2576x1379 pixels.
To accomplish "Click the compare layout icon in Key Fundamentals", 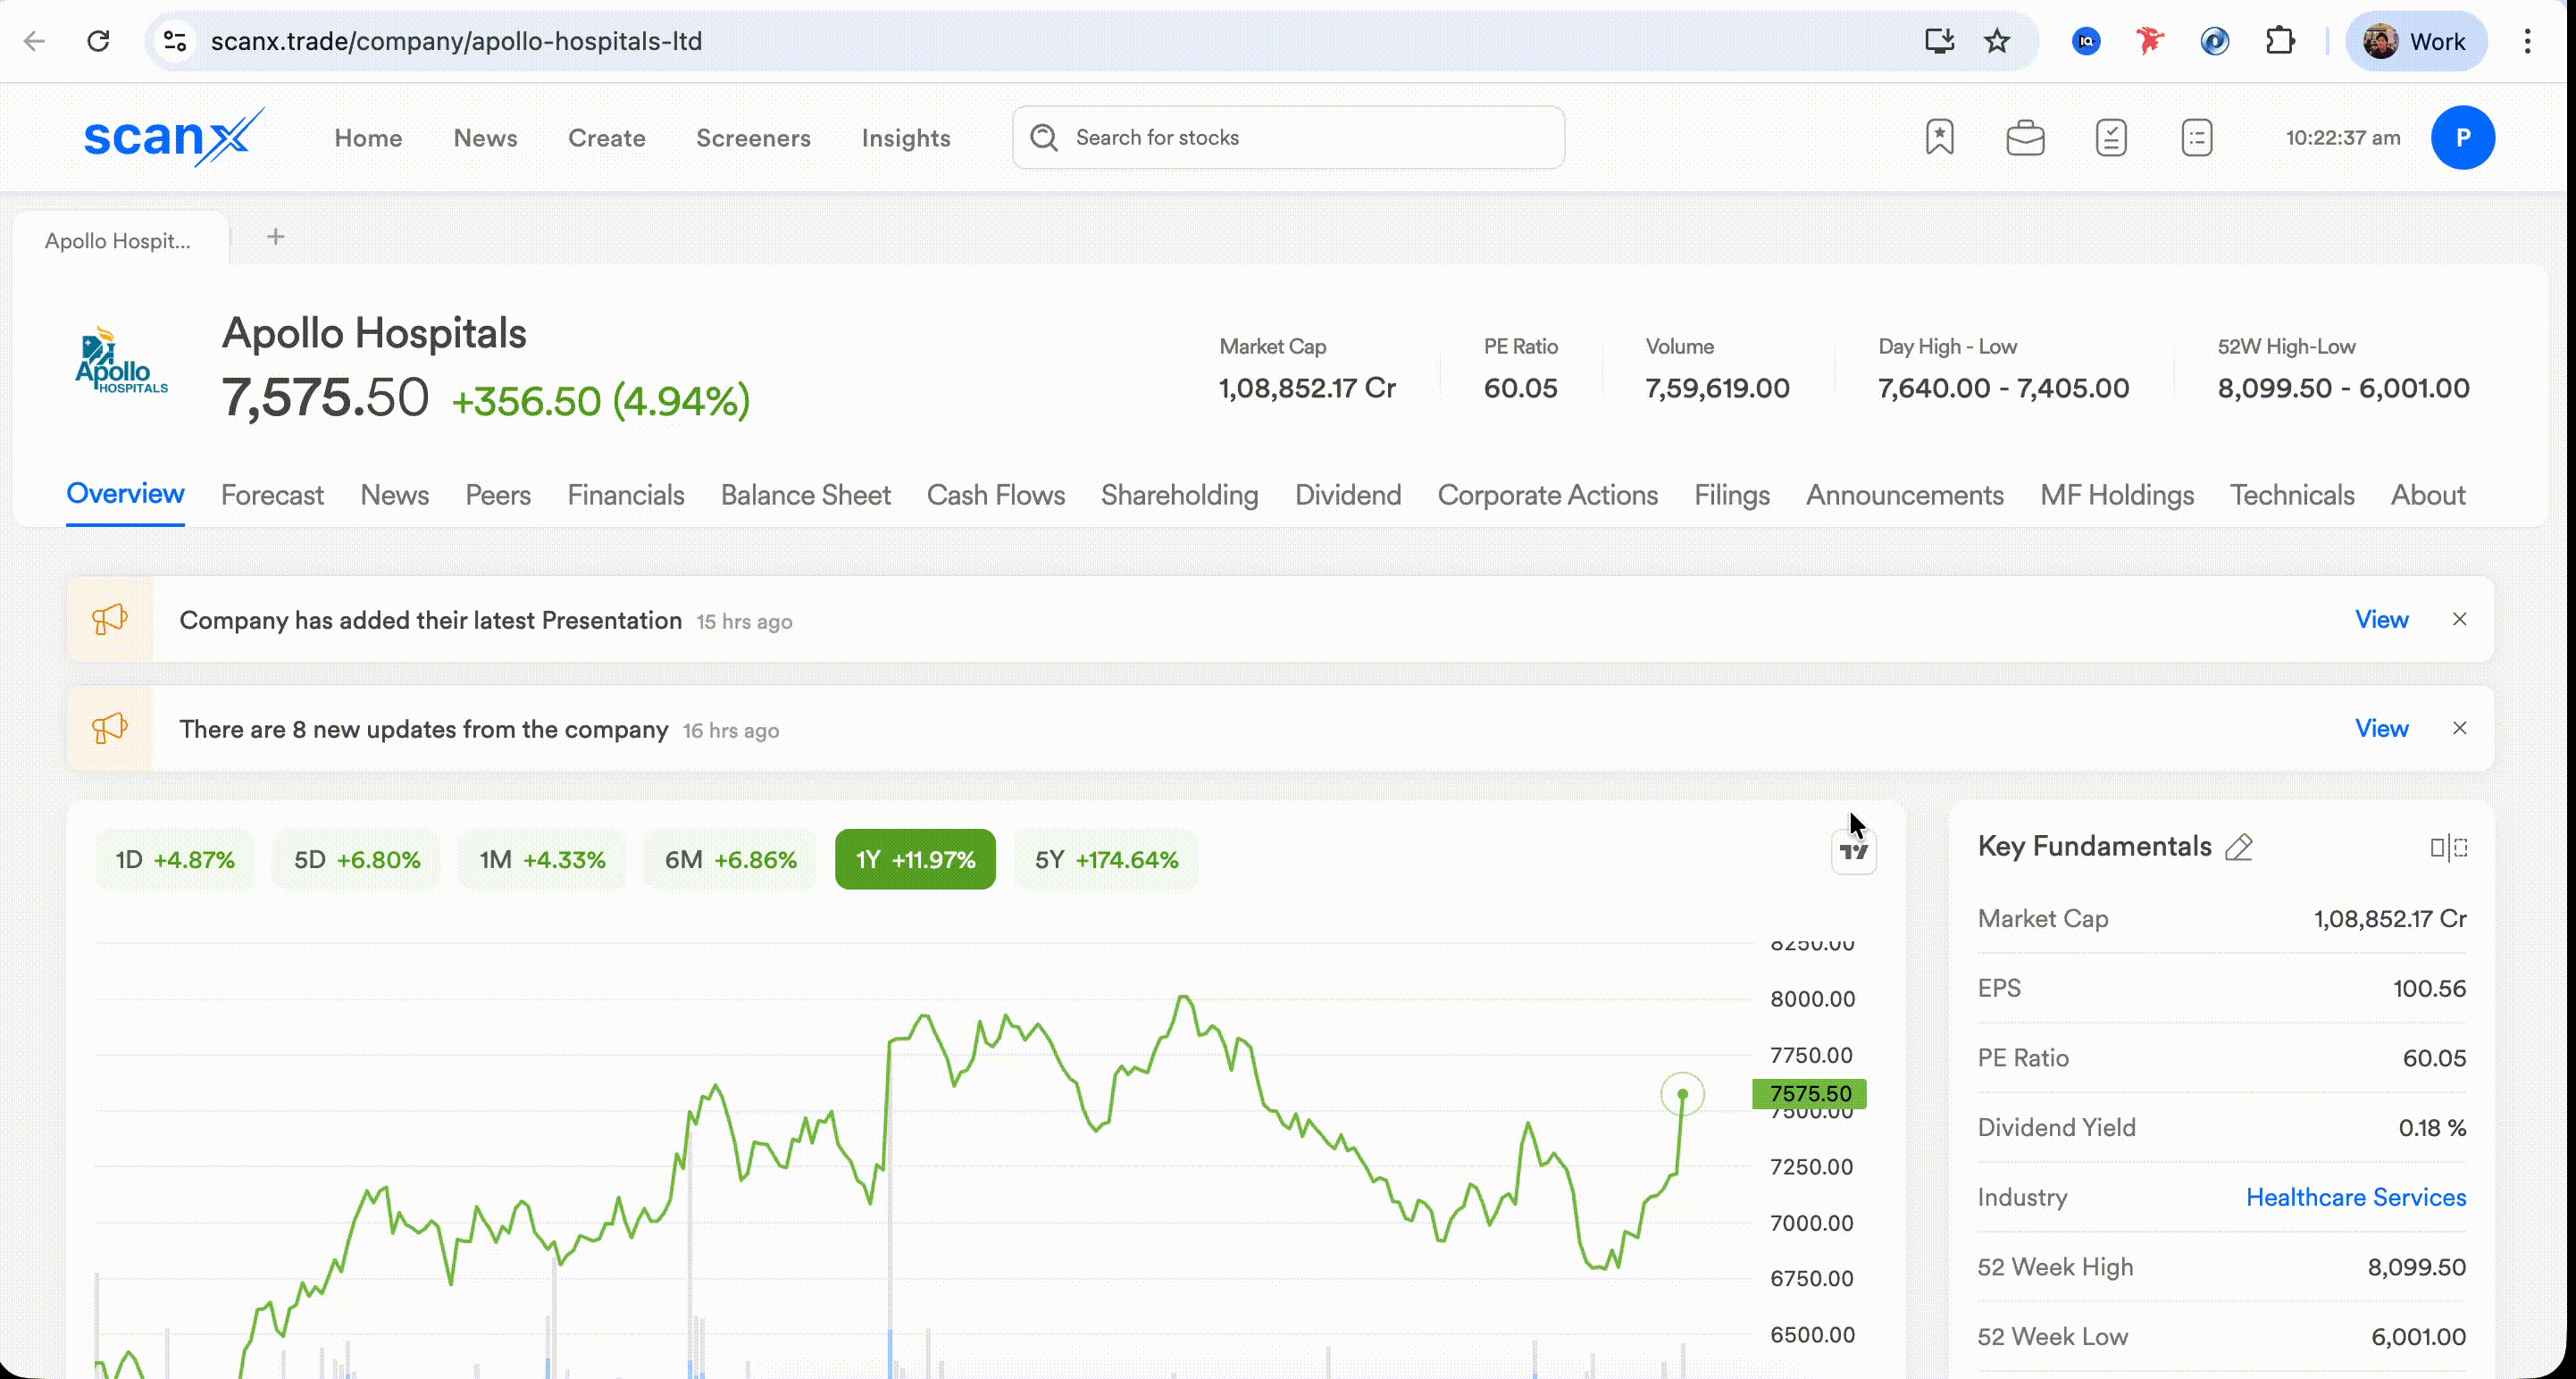I will [x=2449, y=847].
